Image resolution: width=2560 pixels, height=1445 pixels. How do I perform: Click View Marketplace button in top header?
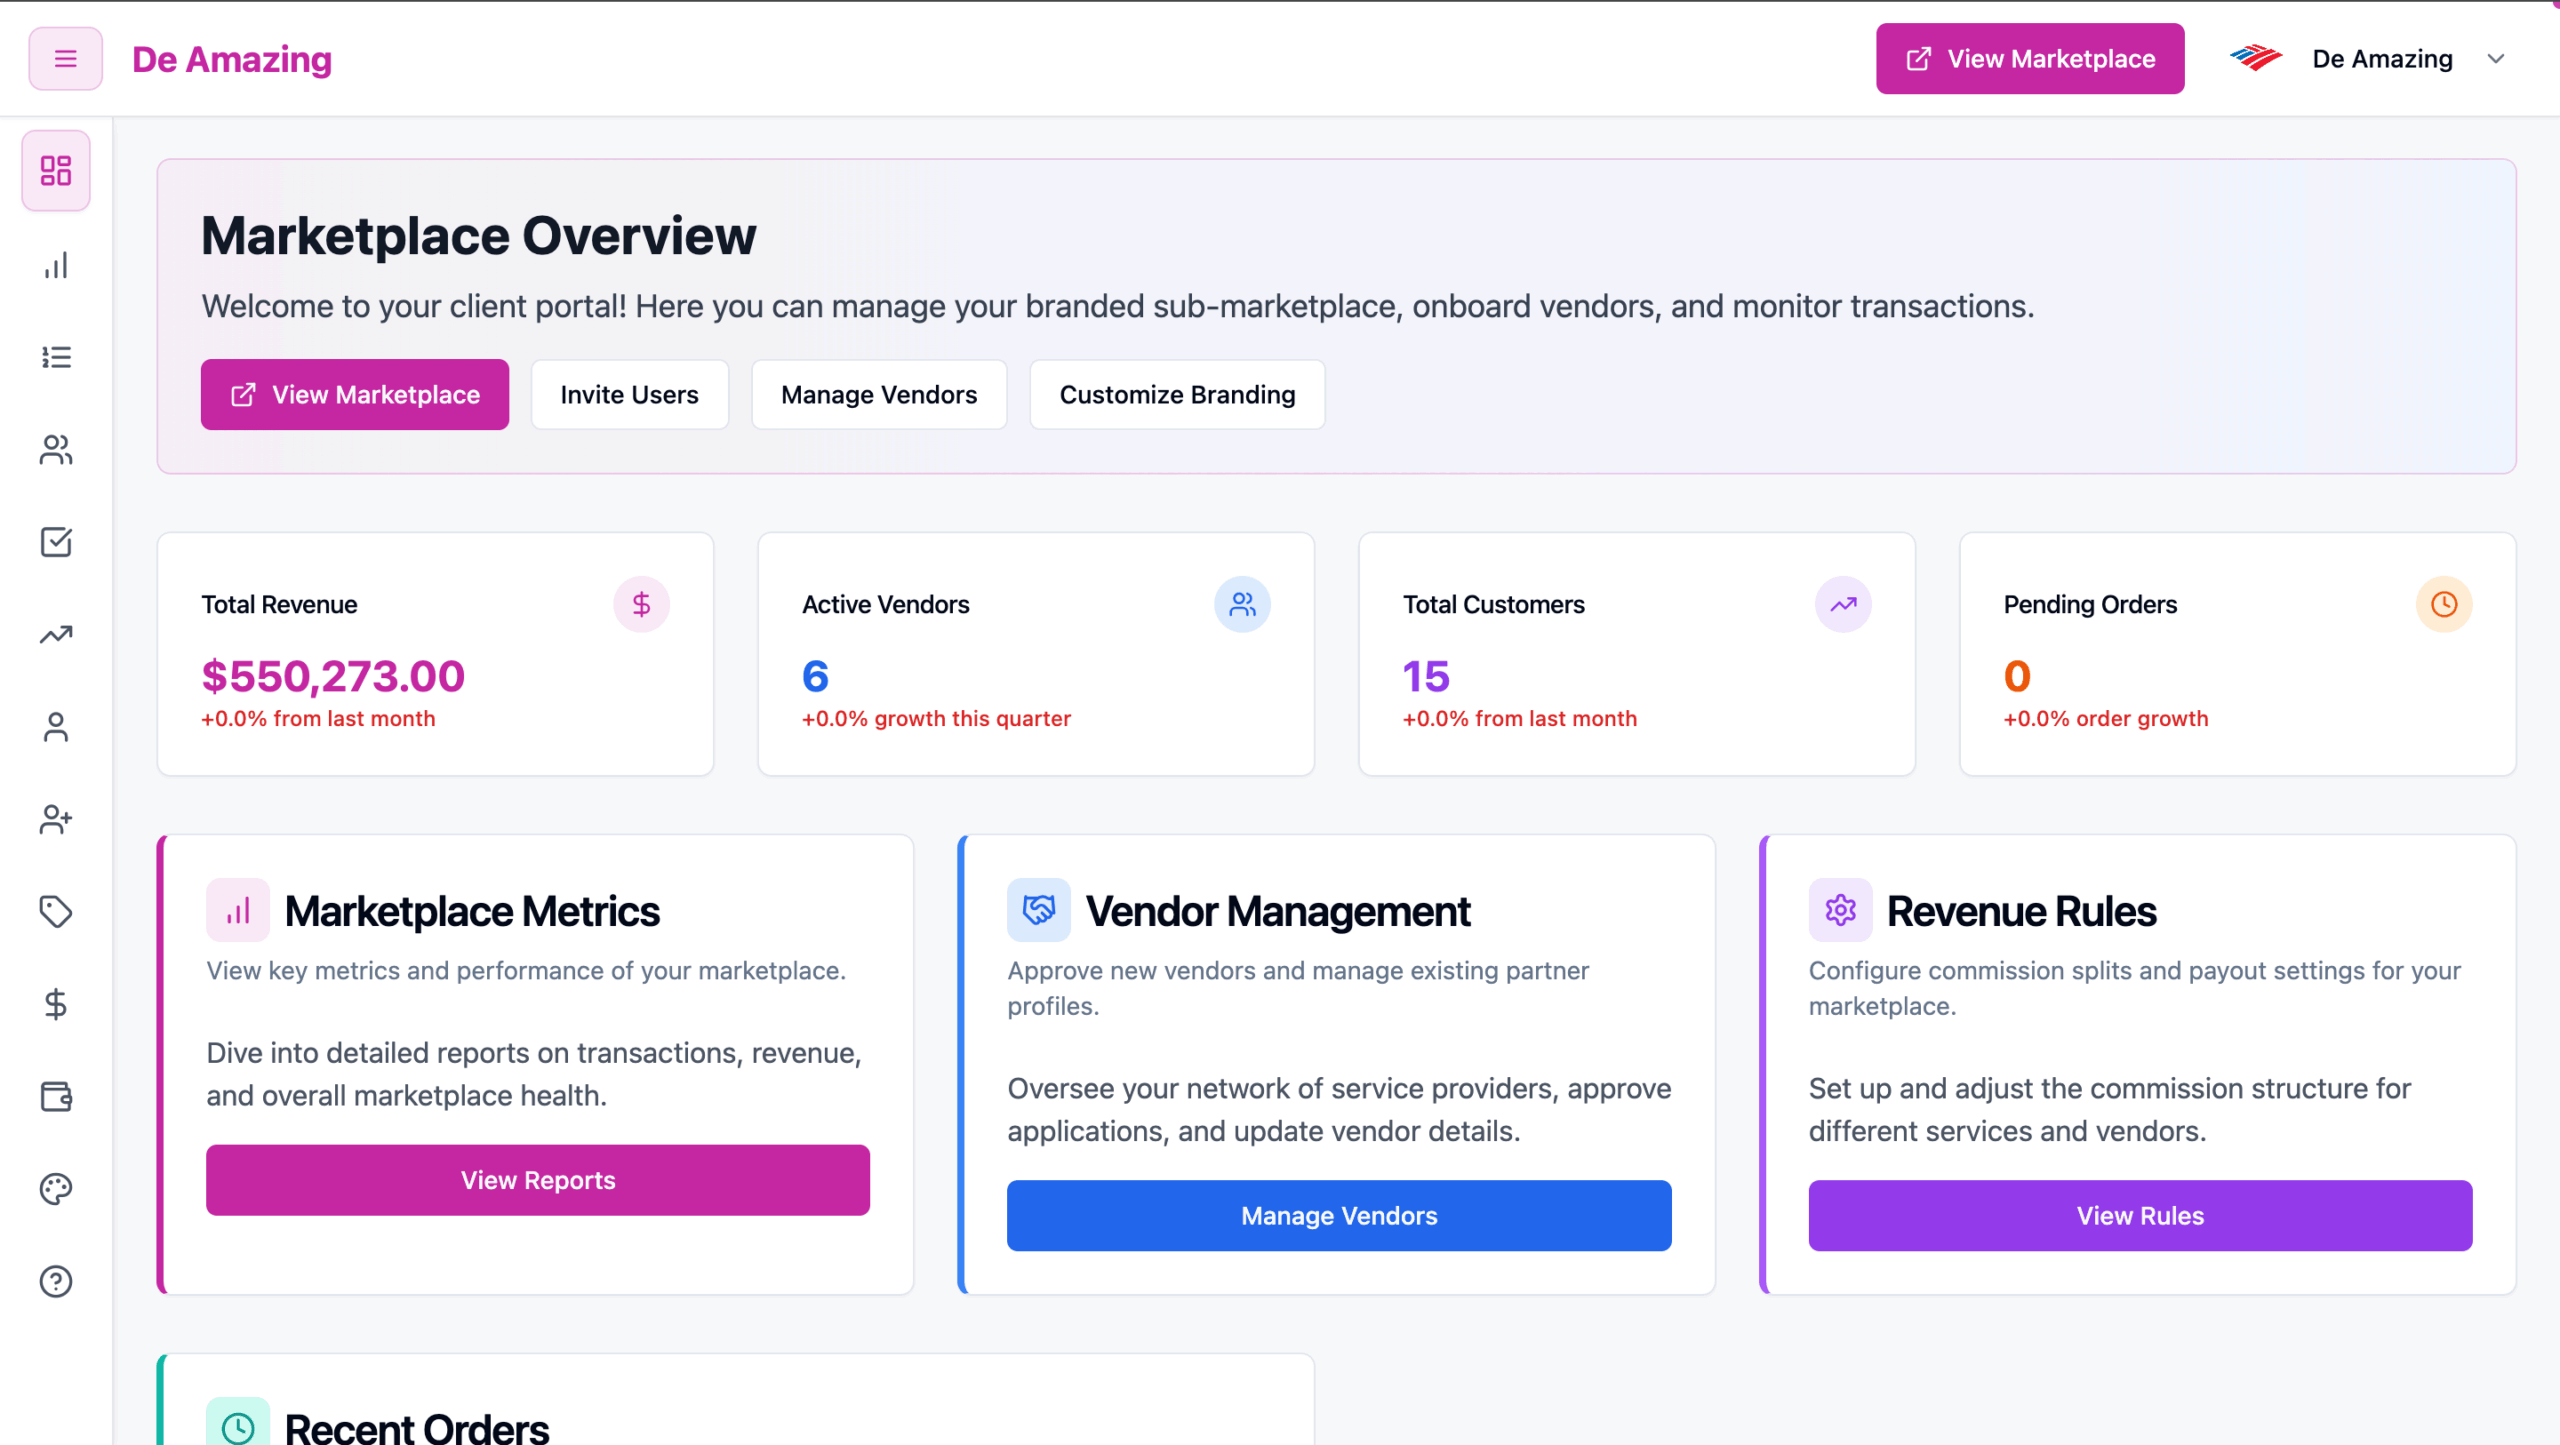click(2029, 59)
